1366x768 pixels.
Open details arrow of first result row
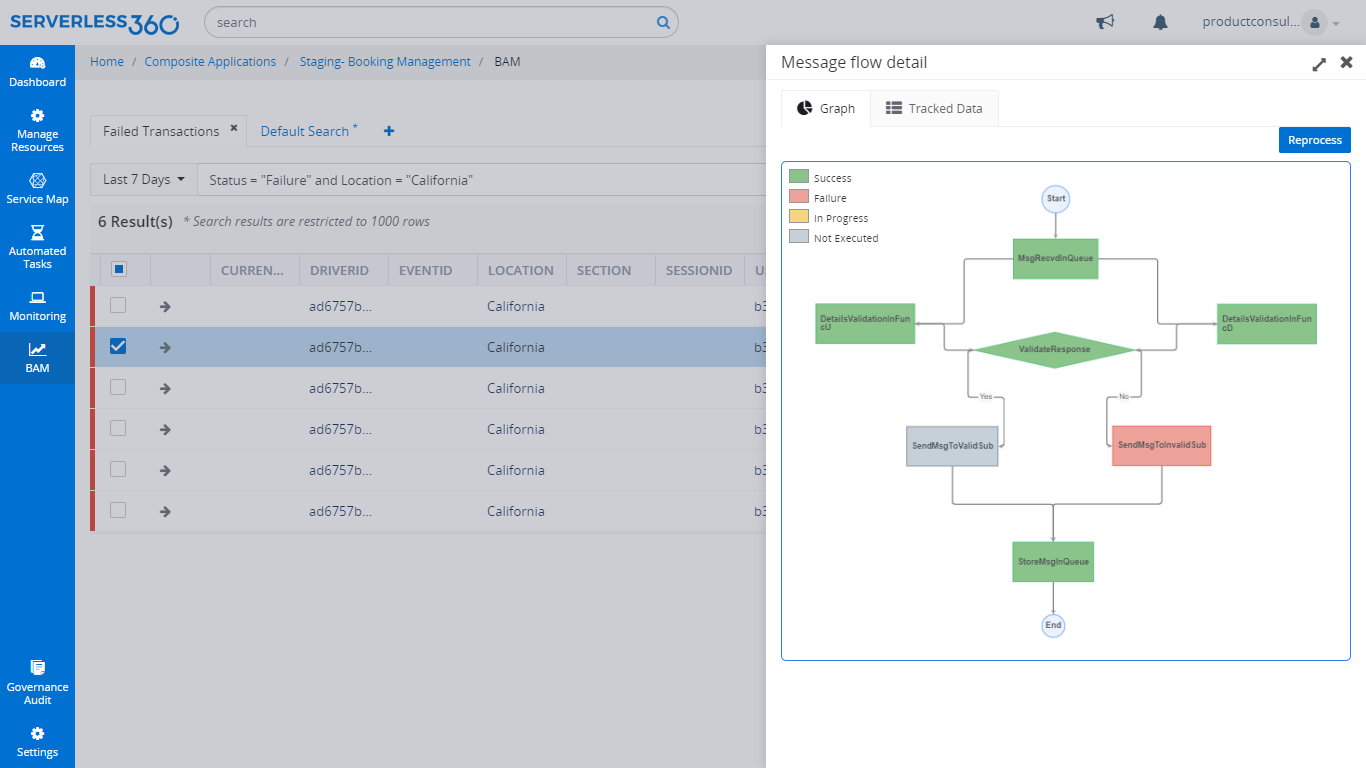[165, 306]
